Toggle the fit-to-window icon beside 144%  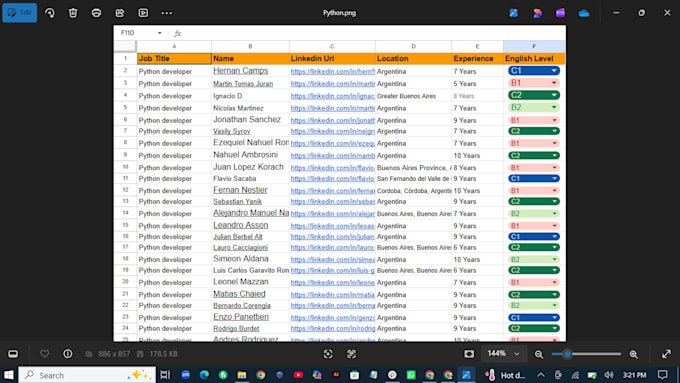pyautogui.click(x=469, y=354)
